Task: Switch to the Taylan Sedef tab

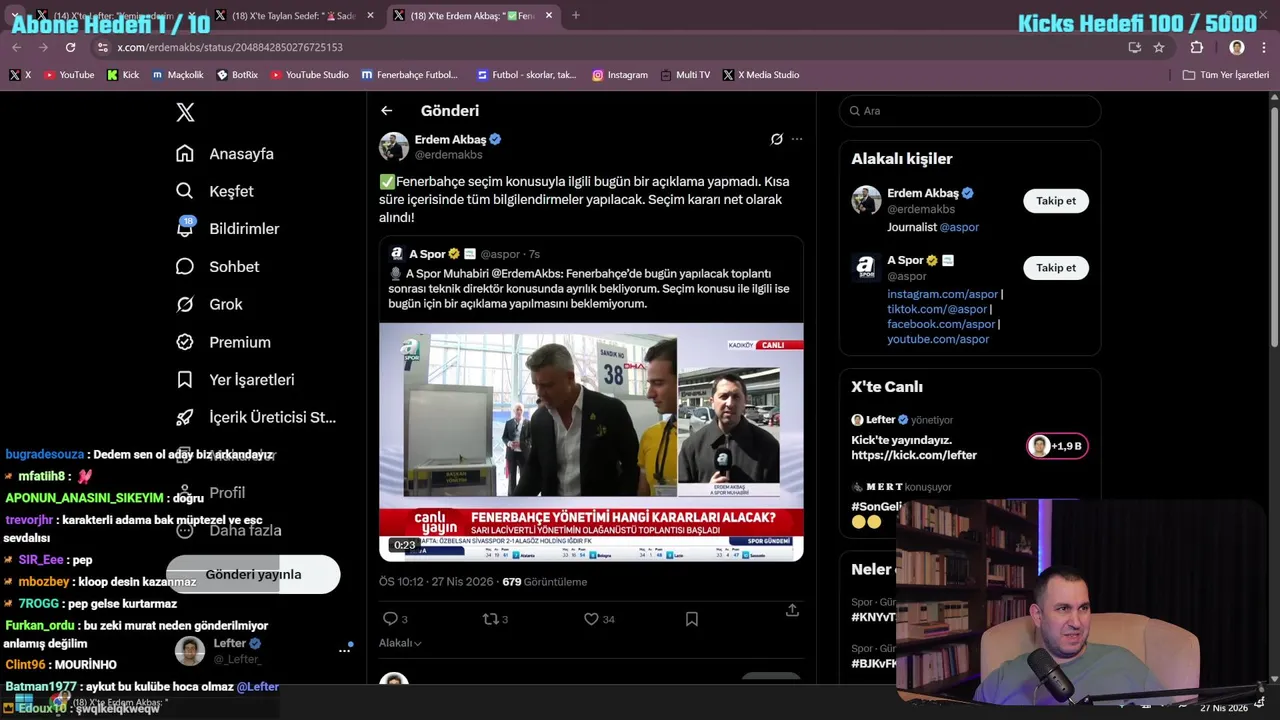Action: pos(293,15)
